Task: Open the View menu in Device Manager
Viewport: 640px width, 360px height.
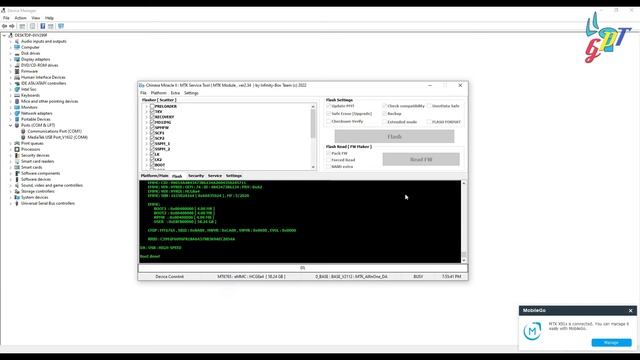Action: 36,18
